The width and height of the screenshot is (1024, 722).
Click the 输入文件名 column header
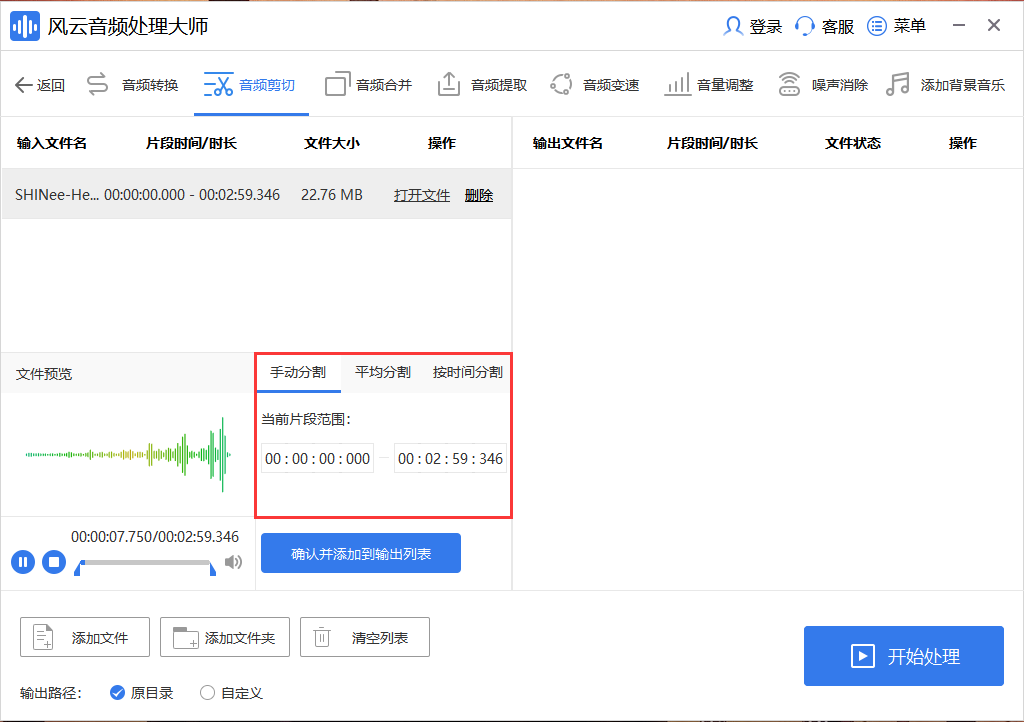[x=52, y=143]
